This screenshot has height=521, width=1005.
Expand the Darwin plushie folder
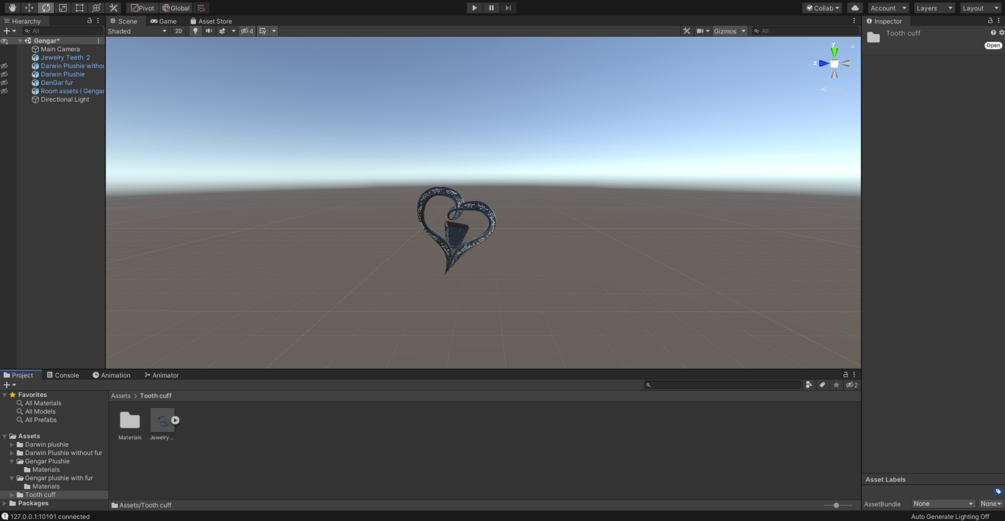pyautogui.click(x=12, y=444)
